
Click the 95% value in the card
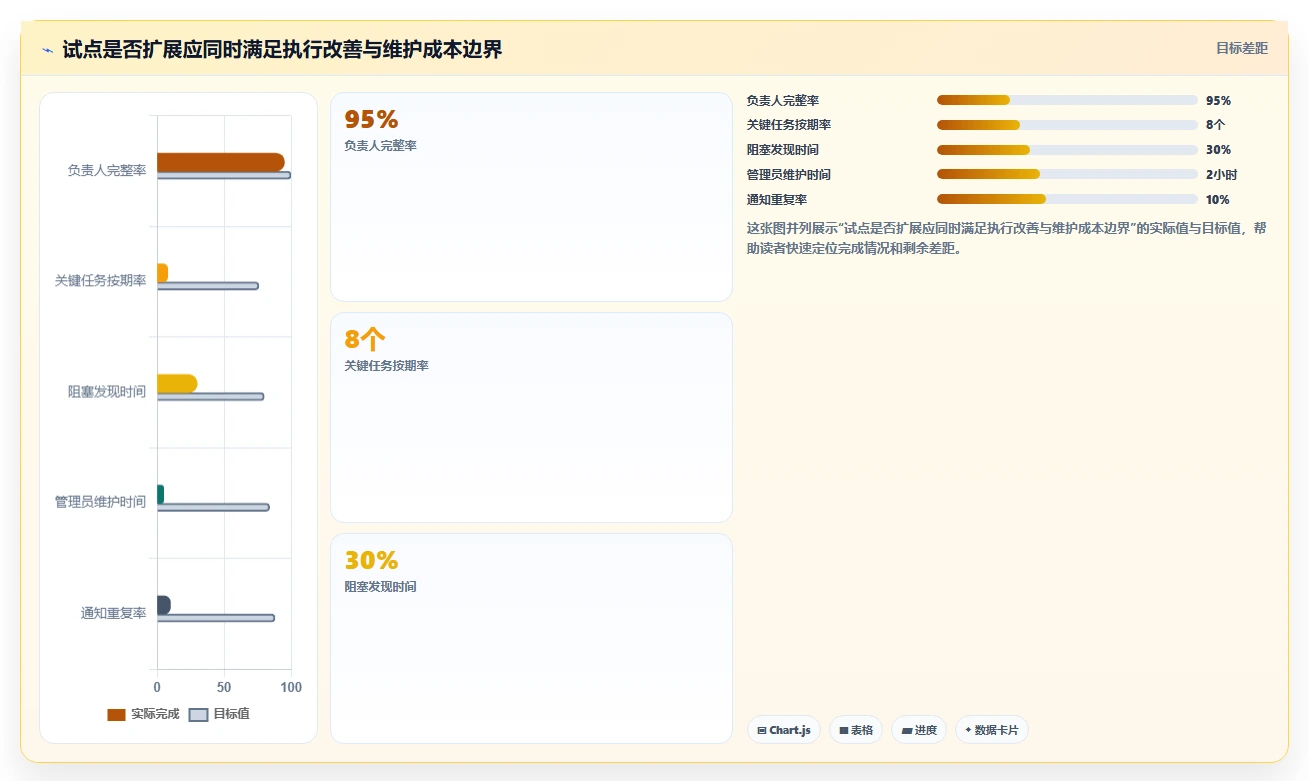point(371,119)
